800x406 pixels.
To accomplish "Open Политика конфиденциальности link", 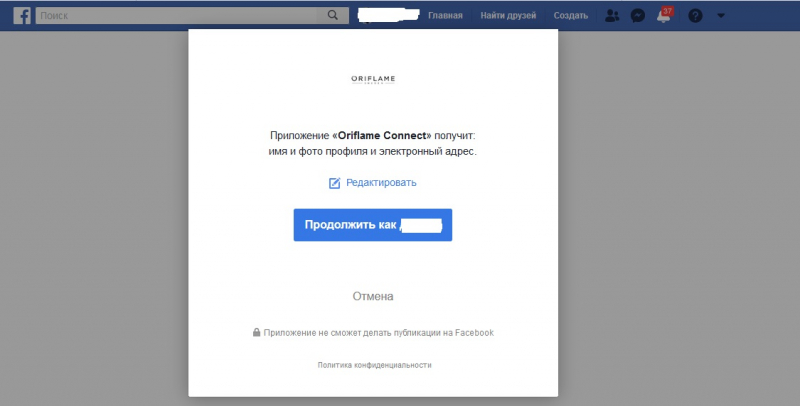I will point(374,365).
